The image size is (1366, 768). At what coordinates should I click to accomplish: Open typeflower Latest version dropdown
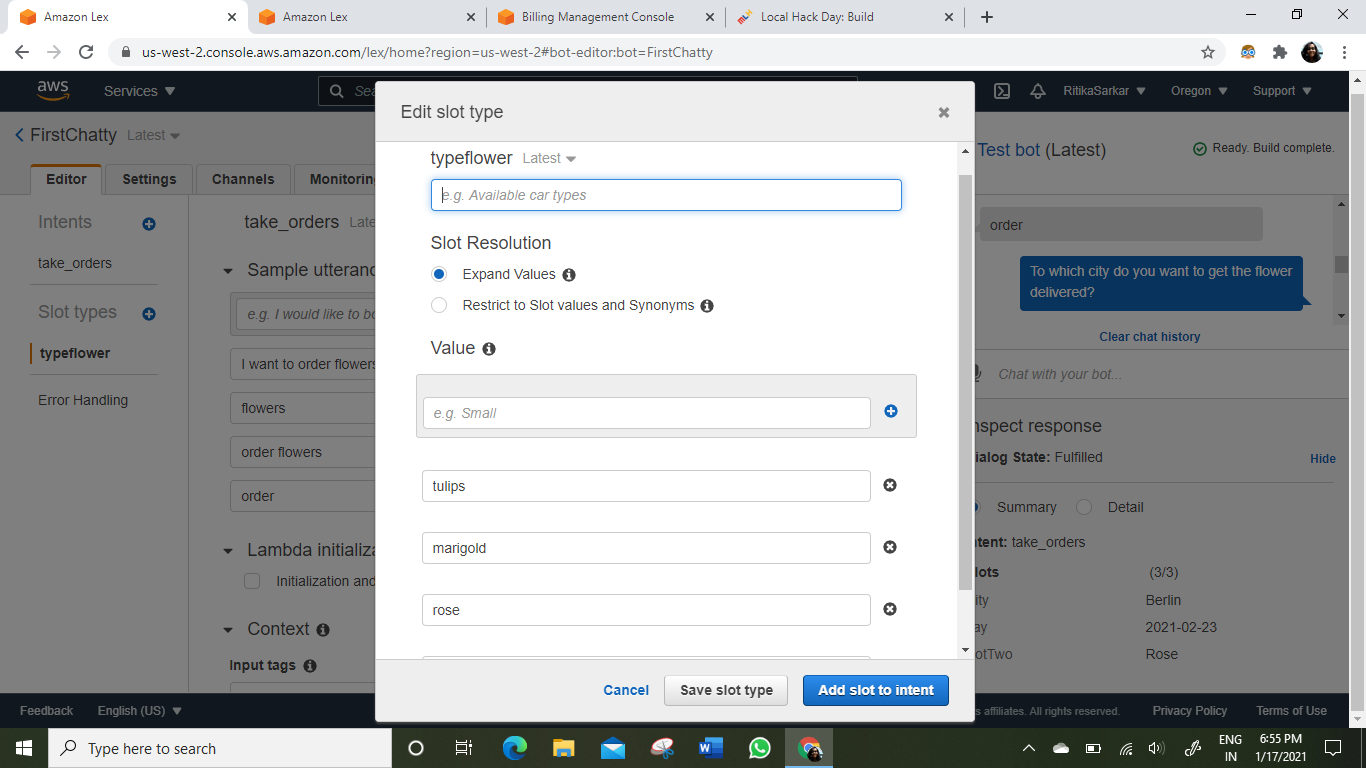550,158
